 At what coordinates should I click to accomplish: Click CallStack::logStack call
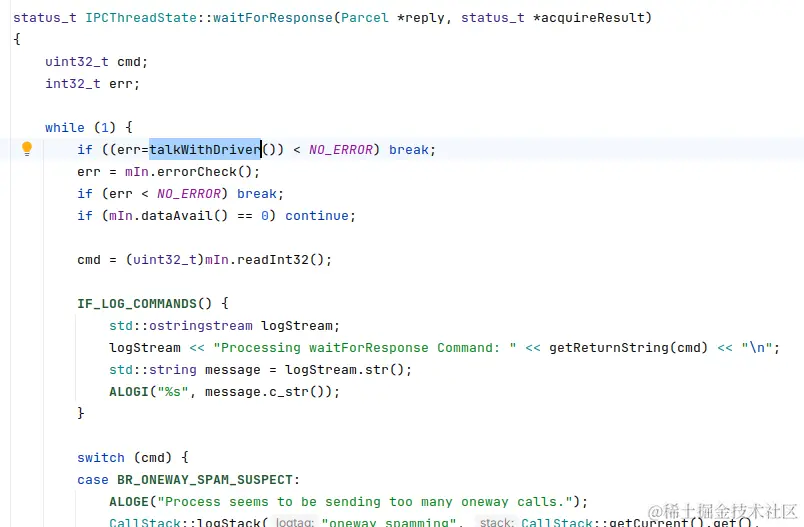point(185,522)
